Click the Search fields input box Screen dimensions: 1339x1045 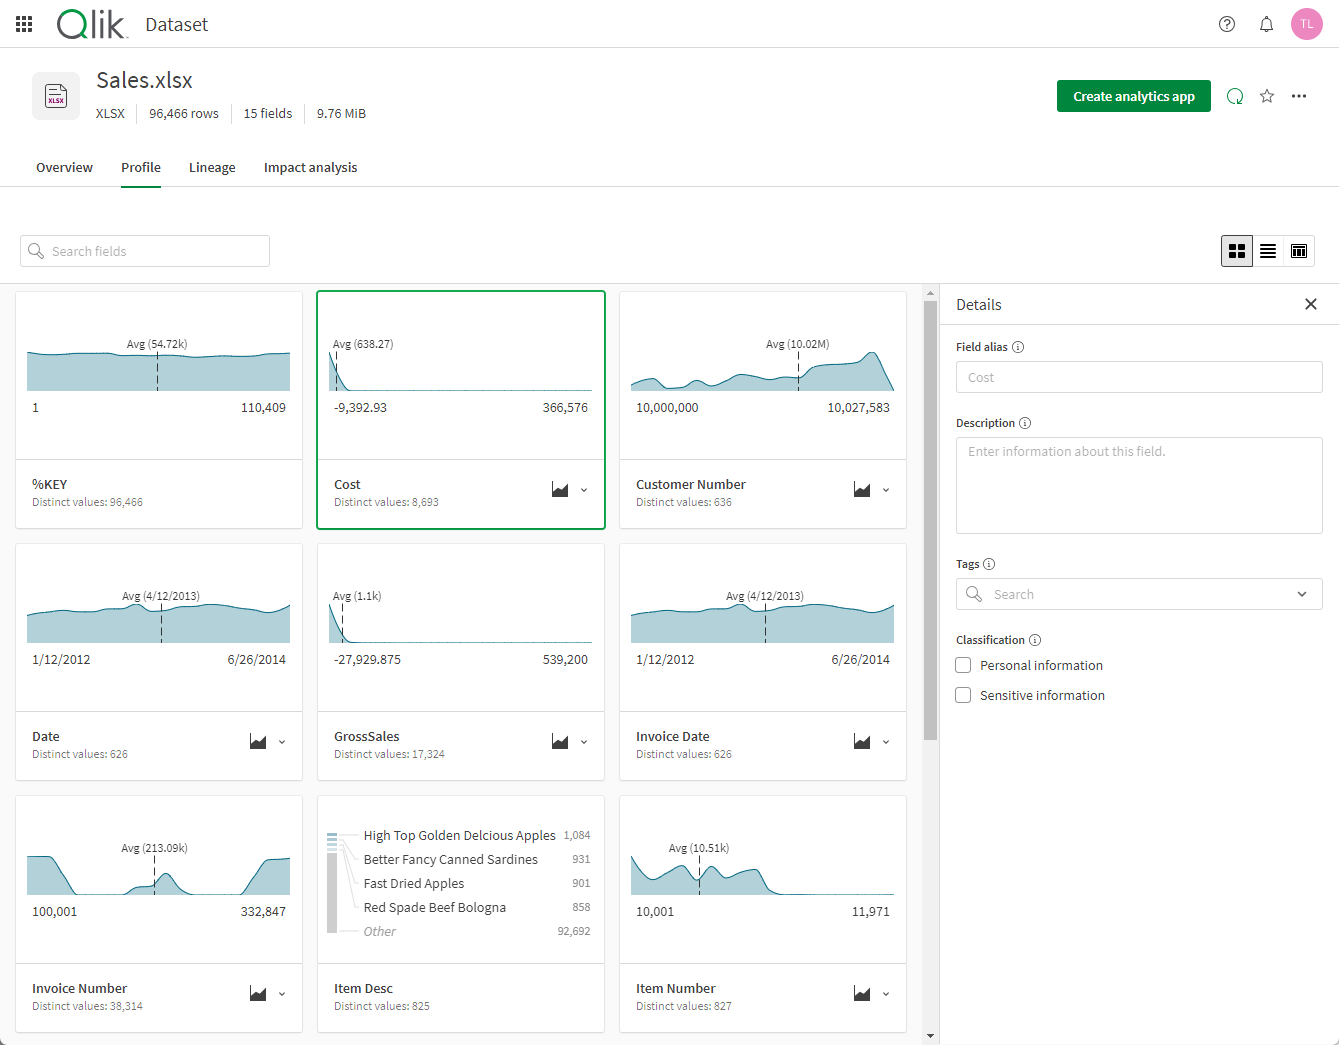145,251
